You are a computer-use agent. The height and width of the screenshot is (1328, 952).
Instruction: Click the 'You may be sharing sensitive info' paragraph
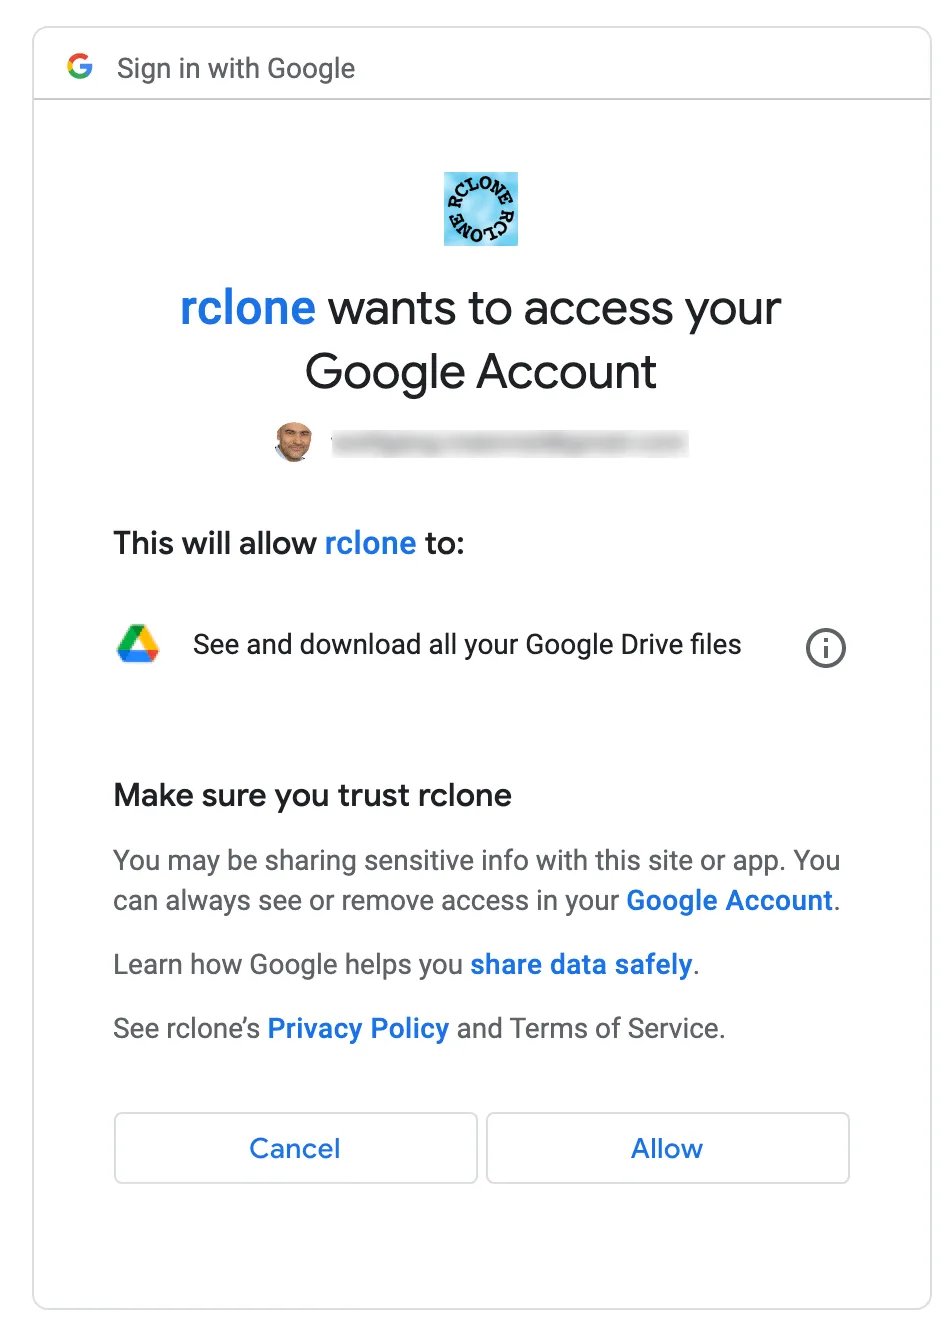[477, 881]
